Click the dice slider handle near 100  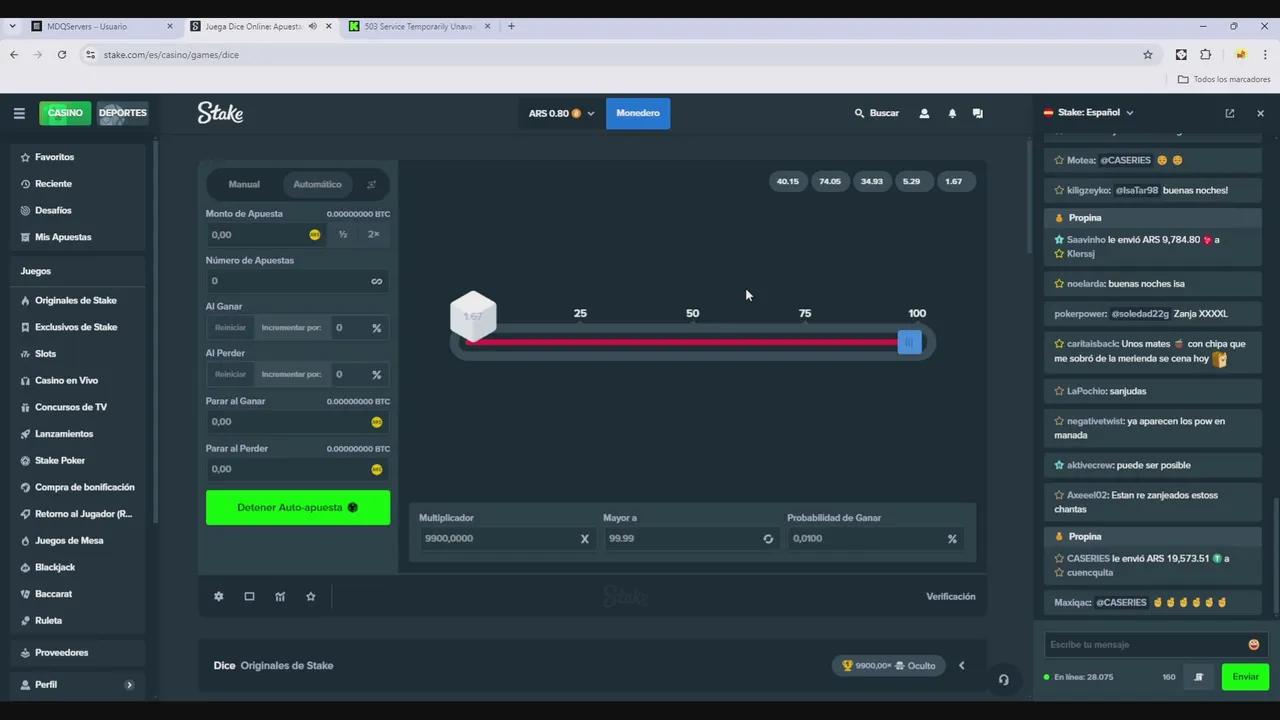click(909, 342)
